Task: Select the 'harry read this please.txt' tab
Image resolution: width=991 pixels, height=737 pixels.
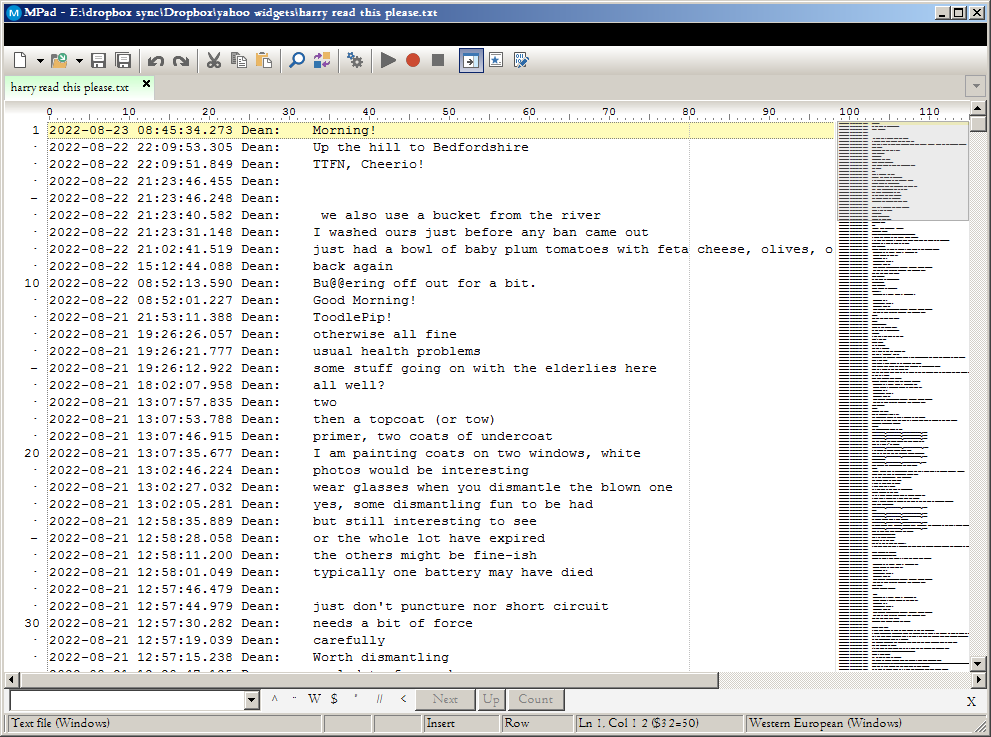Action: click(x=70, y=87)
